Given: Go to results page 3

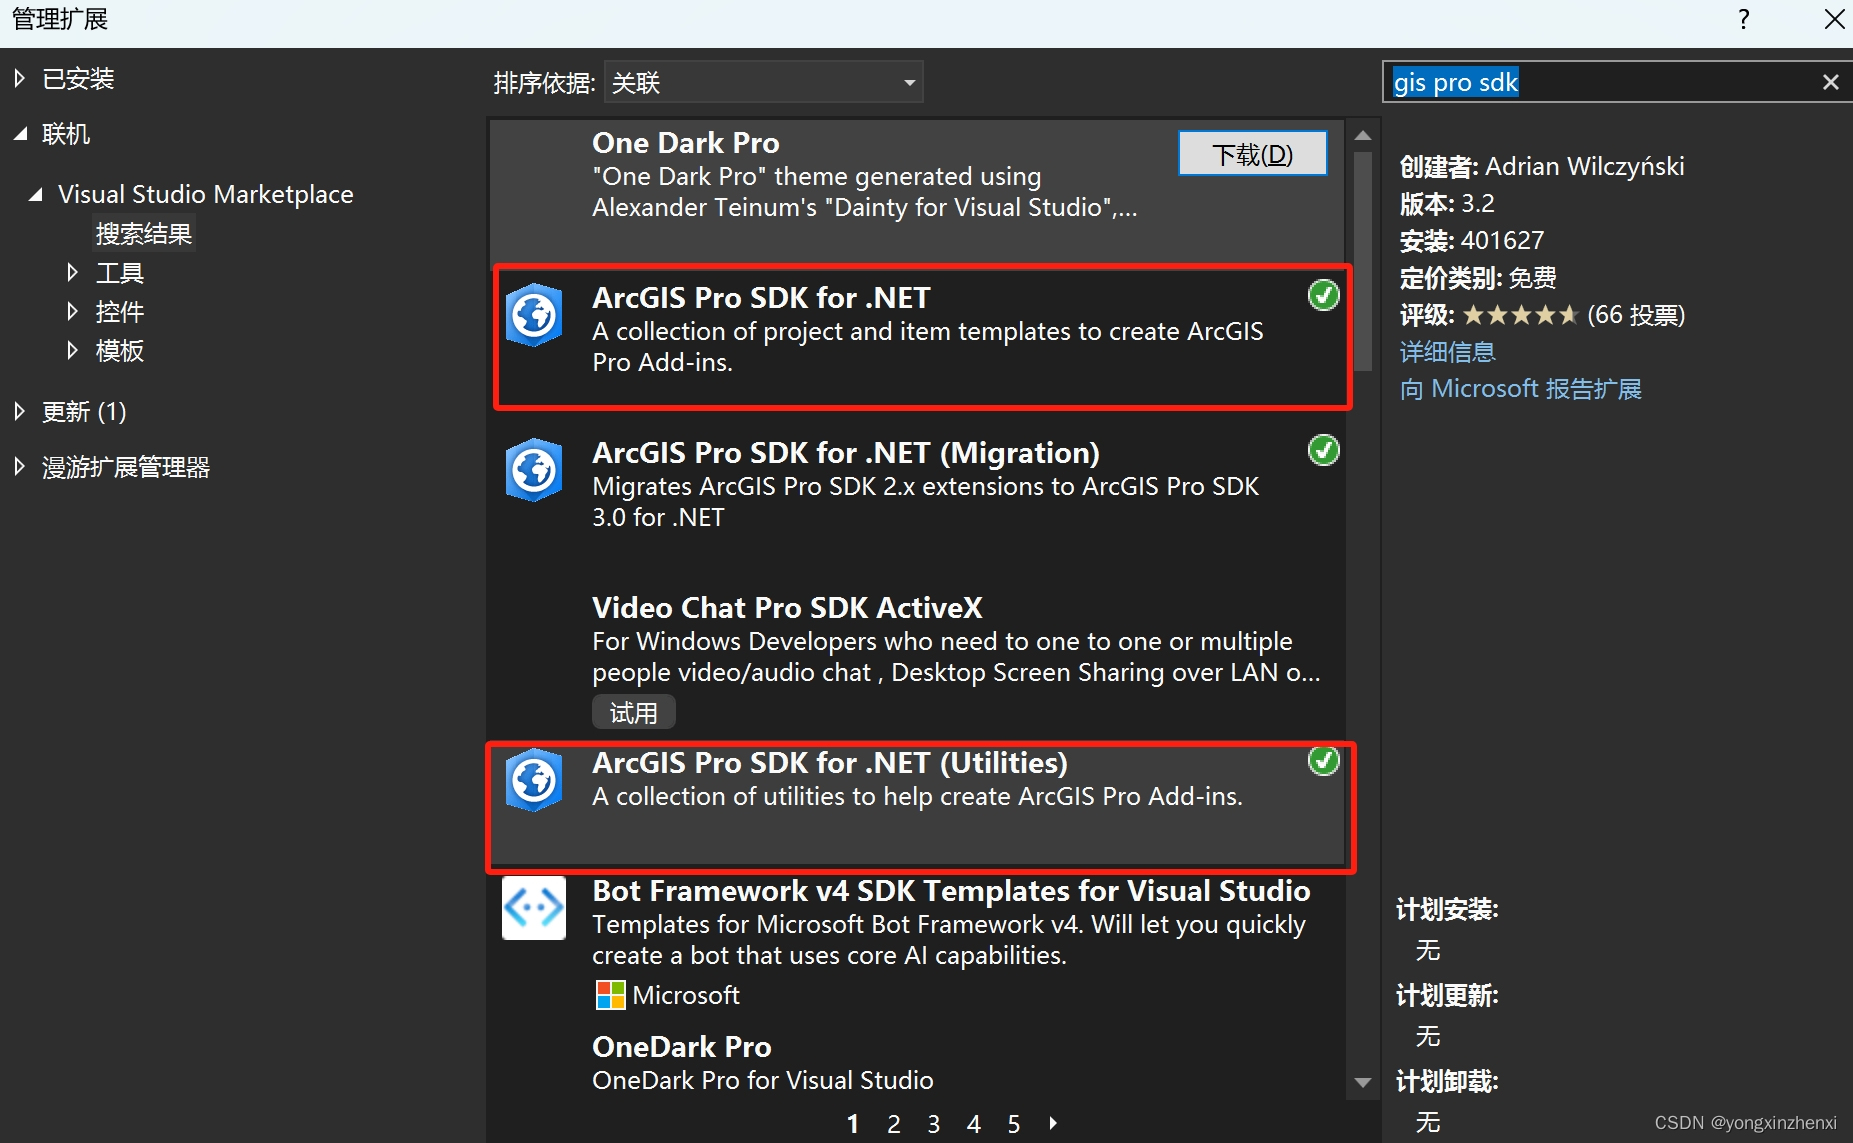Looking at the screenshot, I should coord(934,1124).
